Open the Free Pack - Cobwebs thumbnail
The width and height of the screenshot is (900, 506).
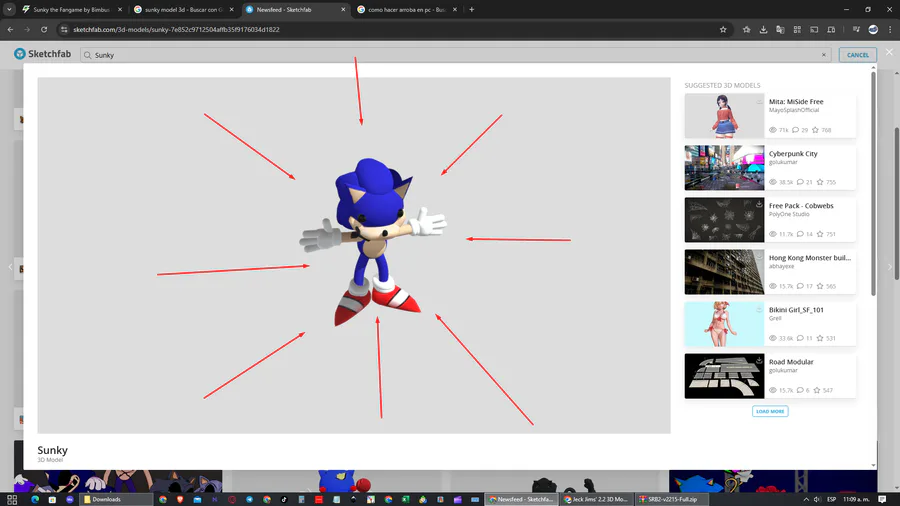tap(724, 220)
